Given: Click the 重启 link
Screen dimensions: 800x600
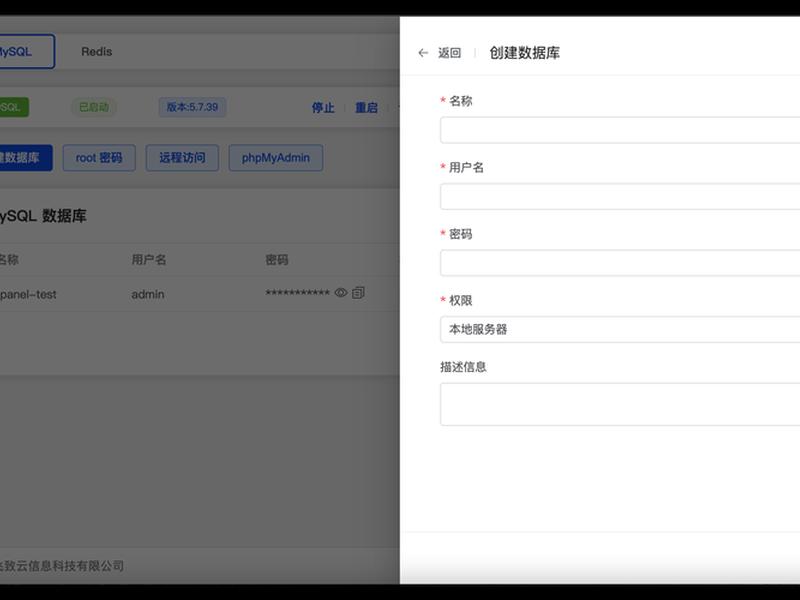Looking at the screenshot, I should pos(366,108).
